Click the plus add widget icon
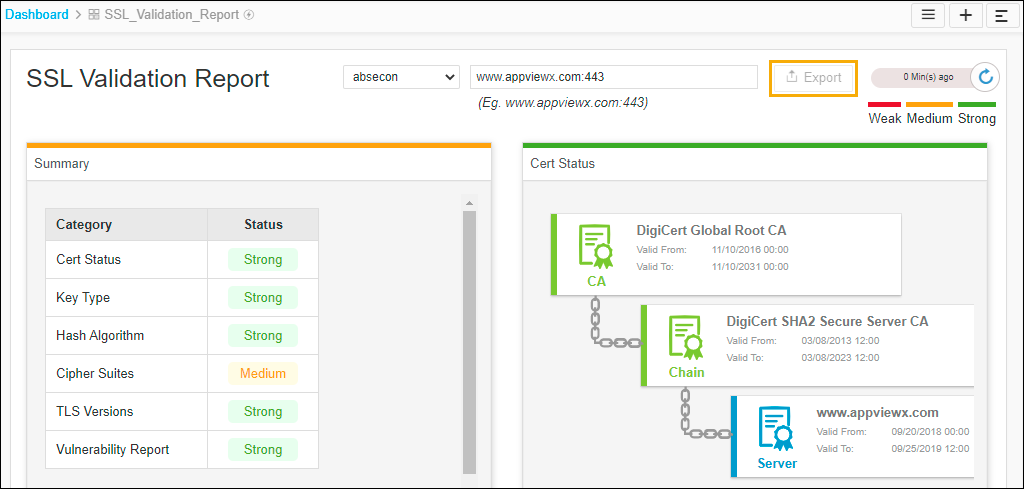 pyautogui.click(x=966, y=16)
